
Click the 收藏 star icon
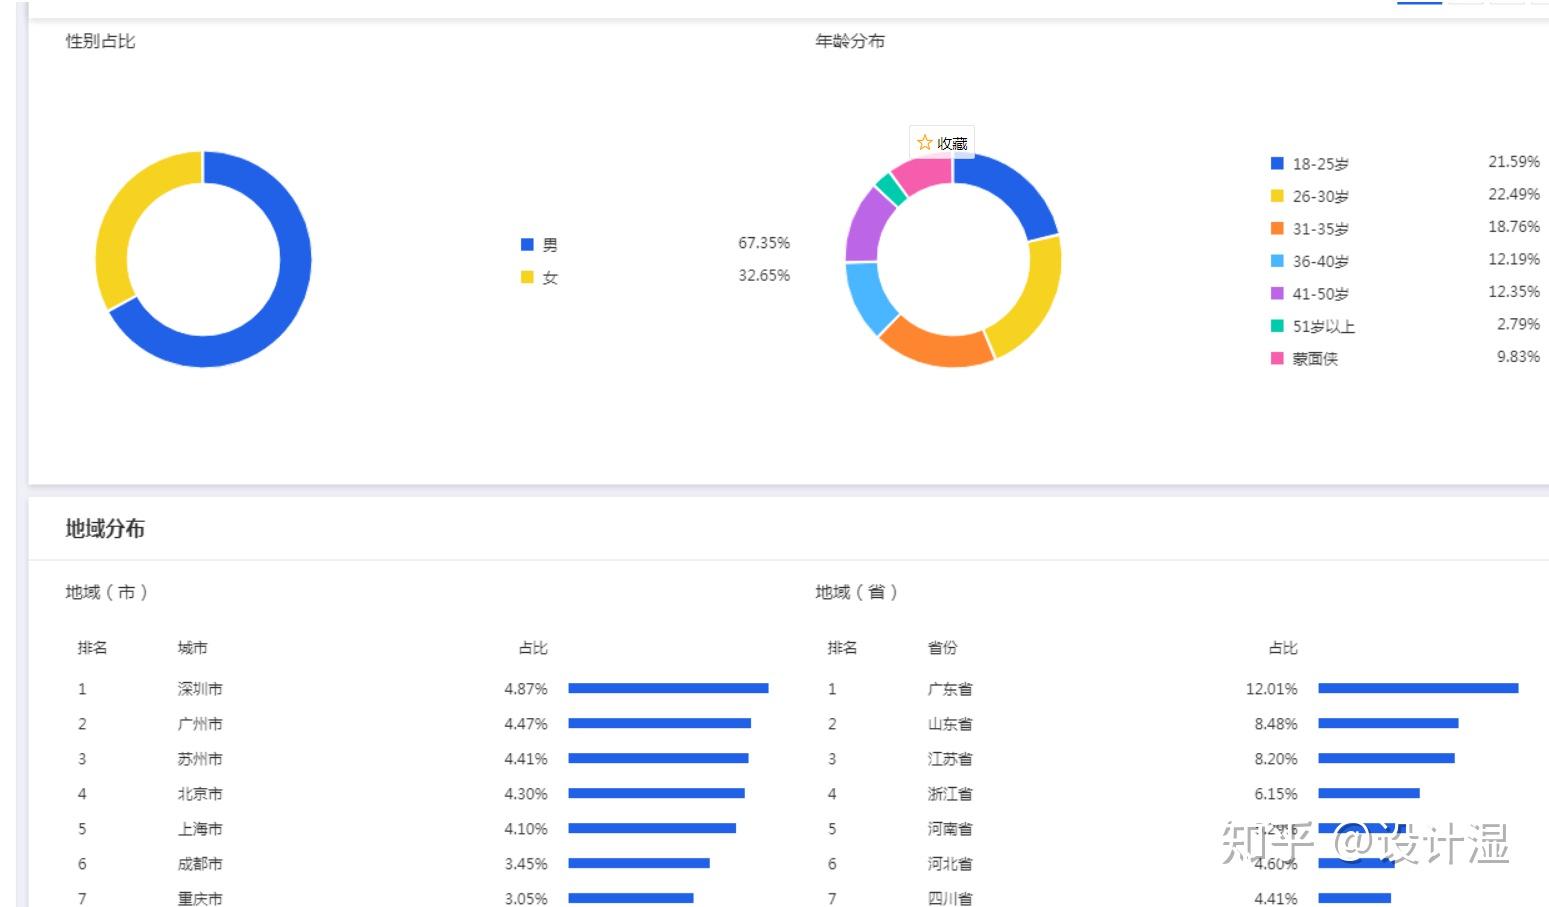point(924,143)
